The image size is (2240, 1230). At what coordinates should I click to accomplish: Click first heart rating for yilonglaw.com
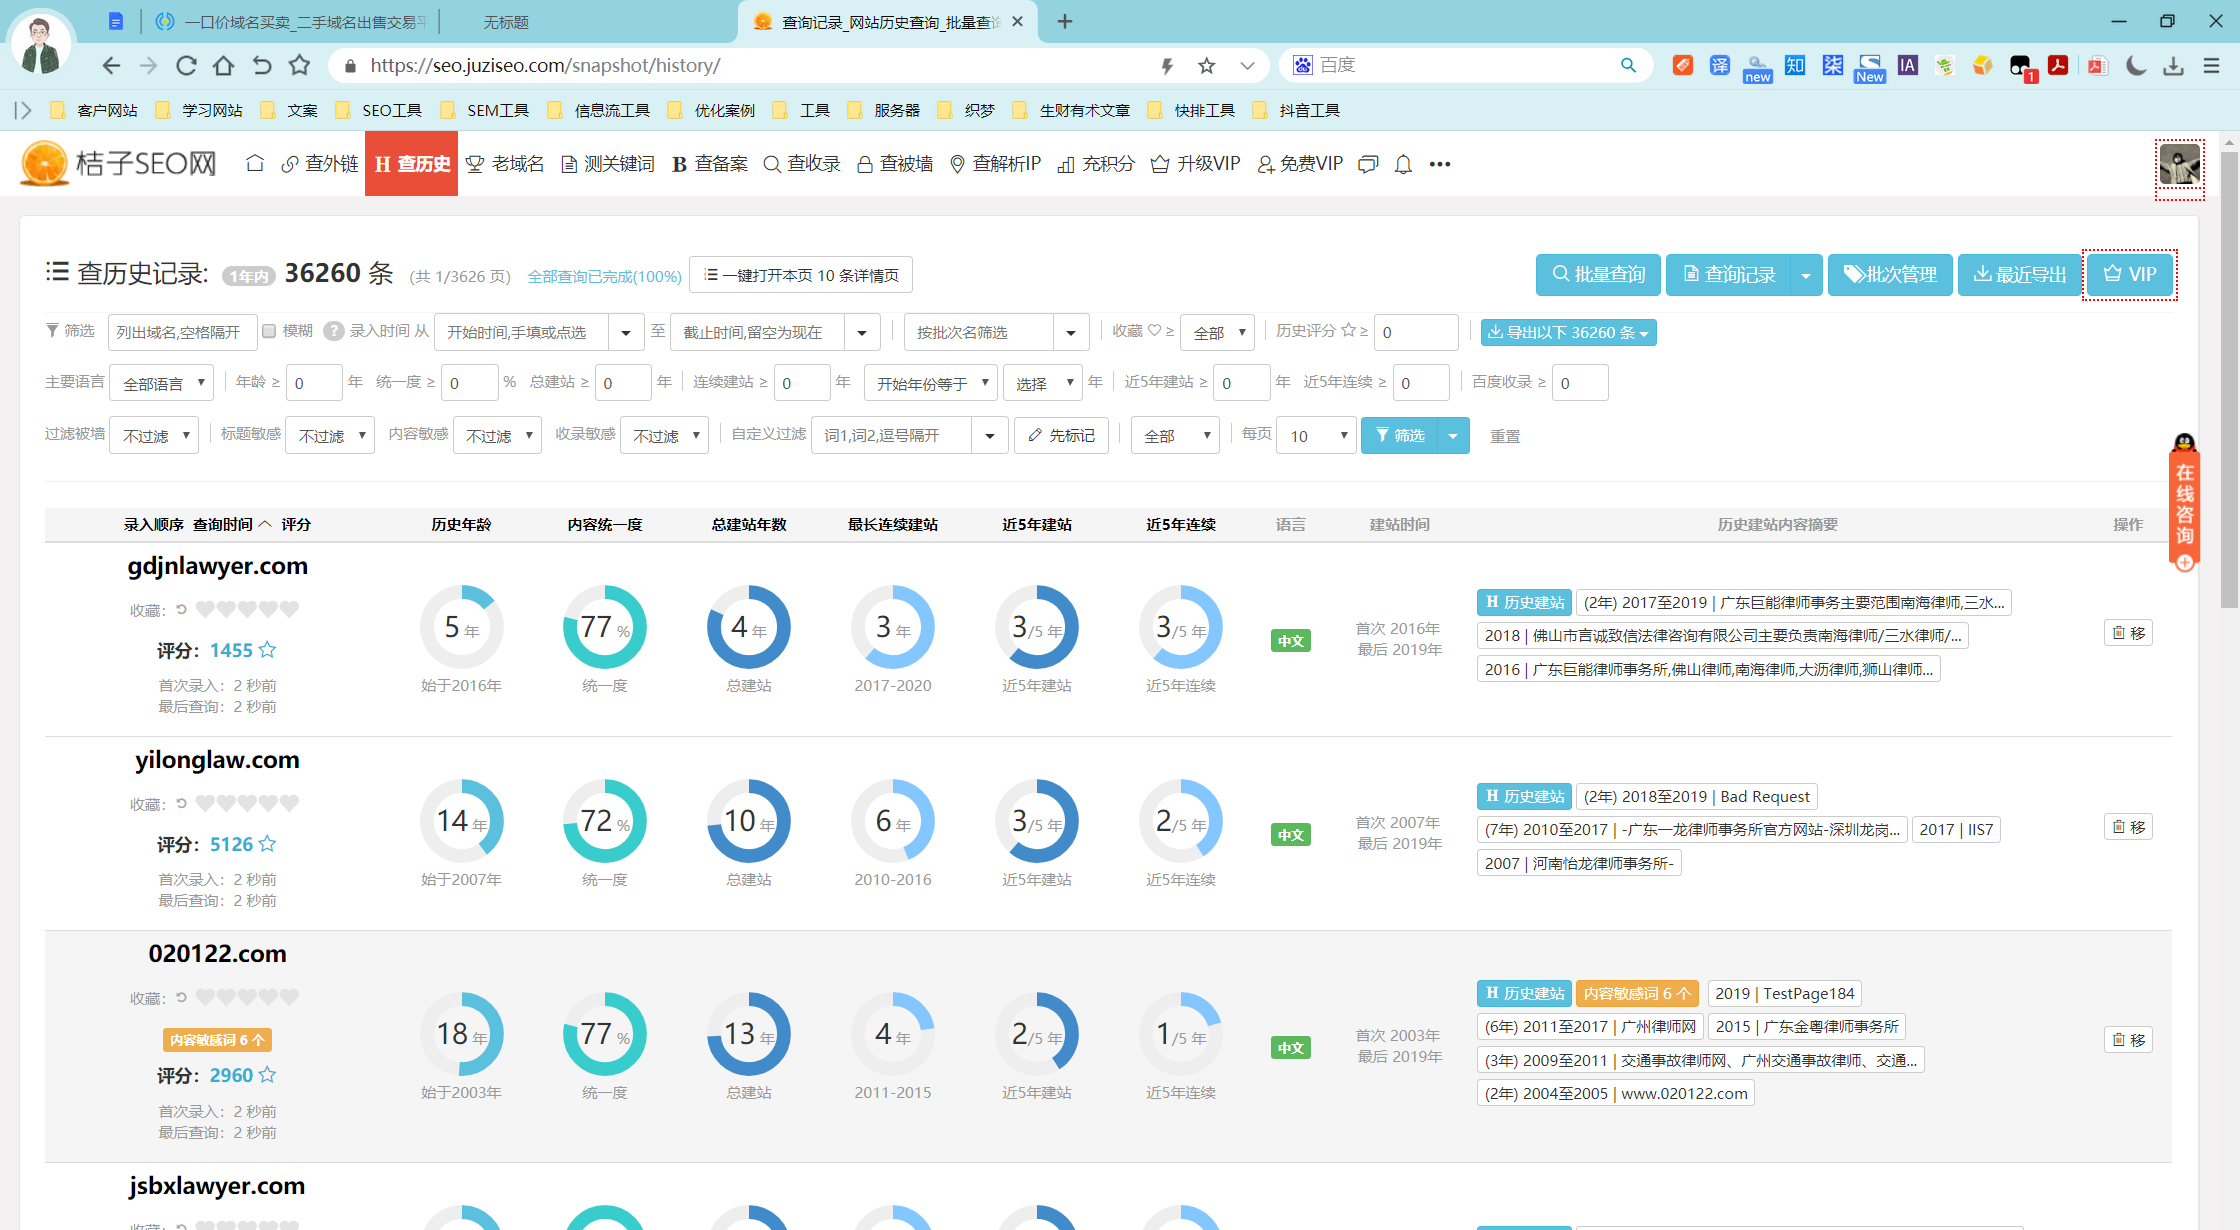point(205,803)
